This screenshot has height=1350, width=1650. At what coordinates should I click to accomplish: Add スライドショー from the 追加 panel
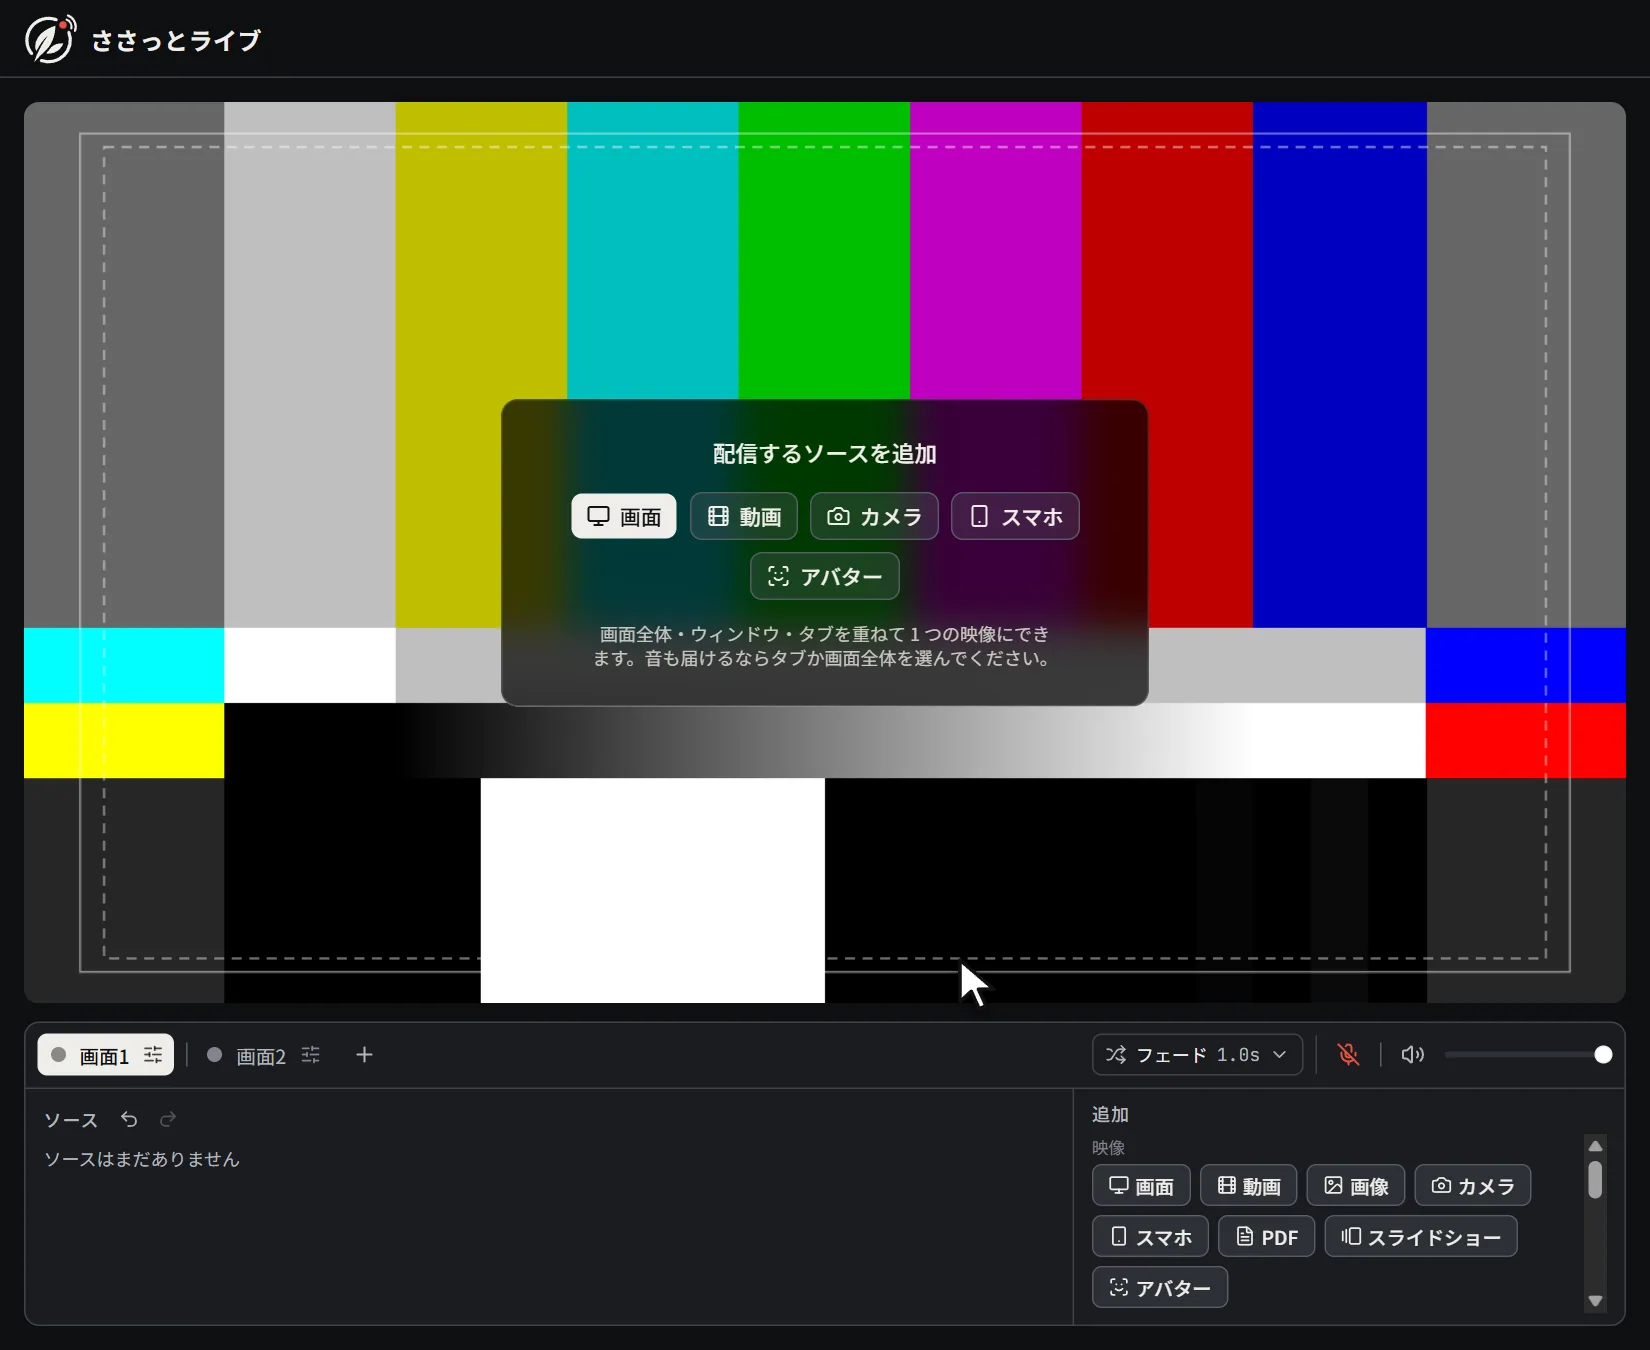1421,1237
